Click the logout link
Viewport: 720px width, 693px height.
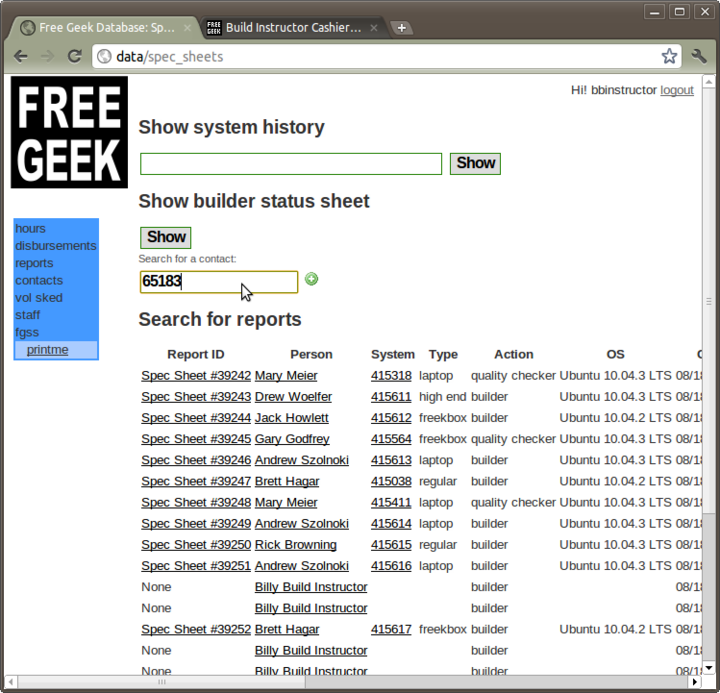[677, 90]
